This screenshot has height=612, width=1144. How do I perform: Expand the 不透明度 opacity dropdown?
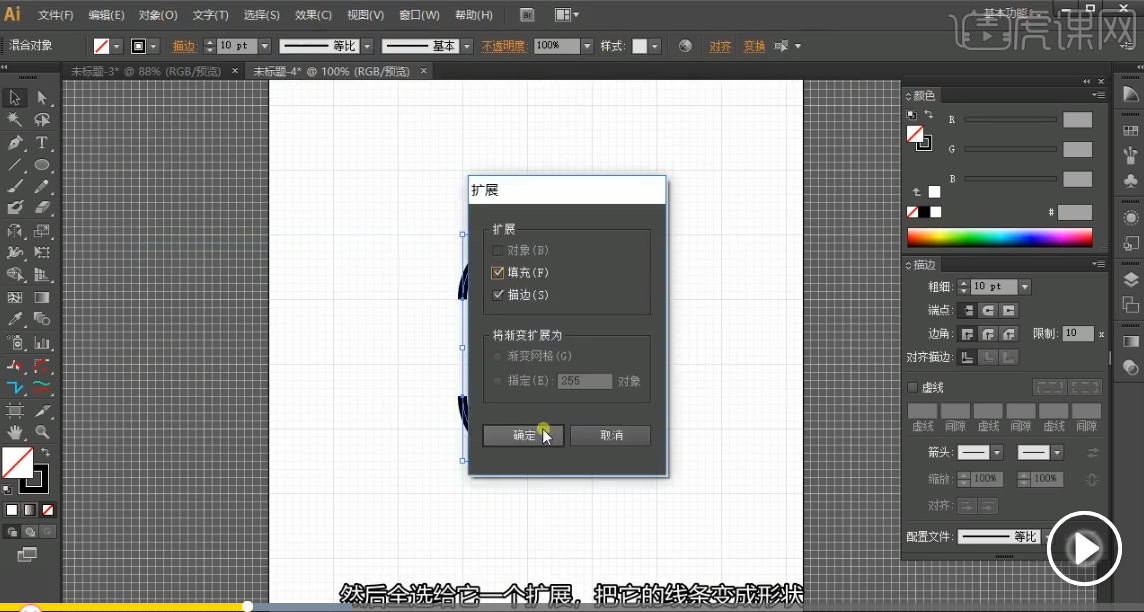[x=585, y=46]
